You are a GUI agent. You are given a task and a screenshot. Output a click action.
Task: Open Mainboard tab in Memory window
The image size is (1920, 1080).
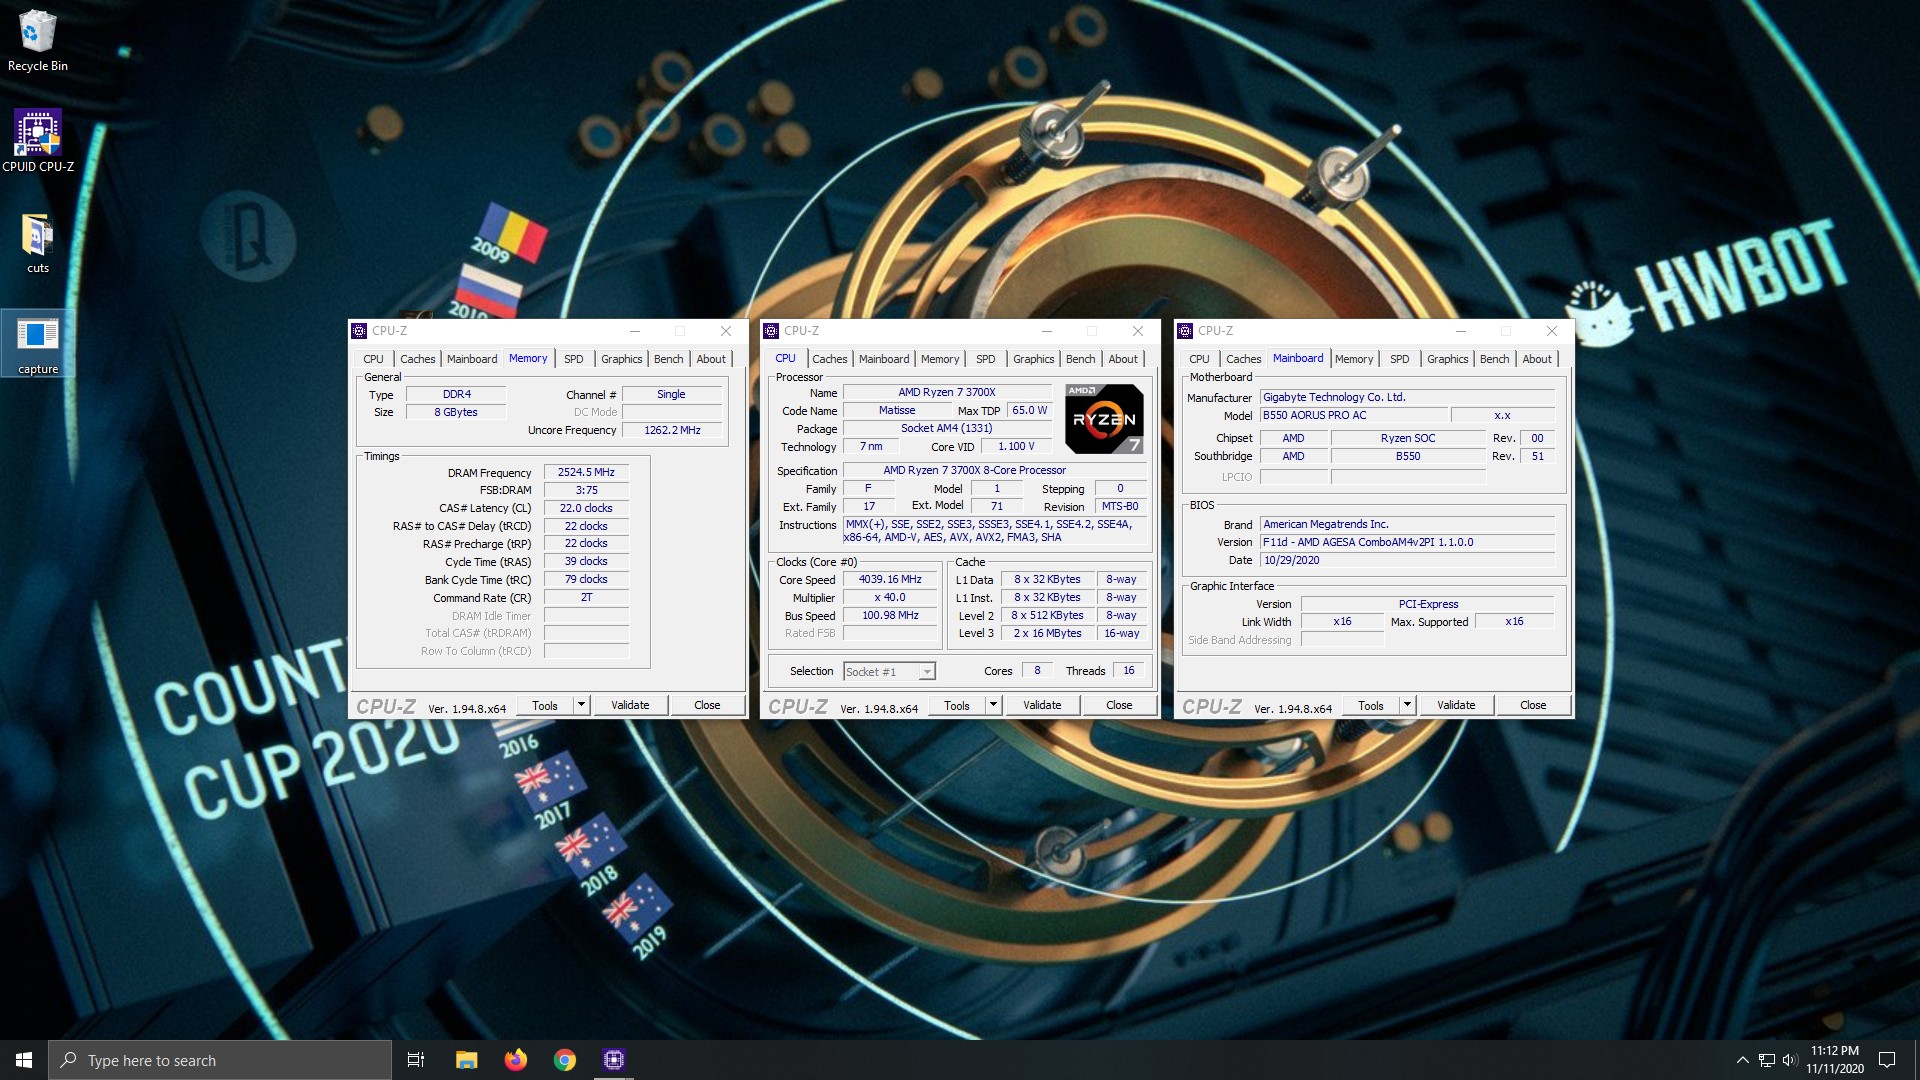[x=472, y=359]
